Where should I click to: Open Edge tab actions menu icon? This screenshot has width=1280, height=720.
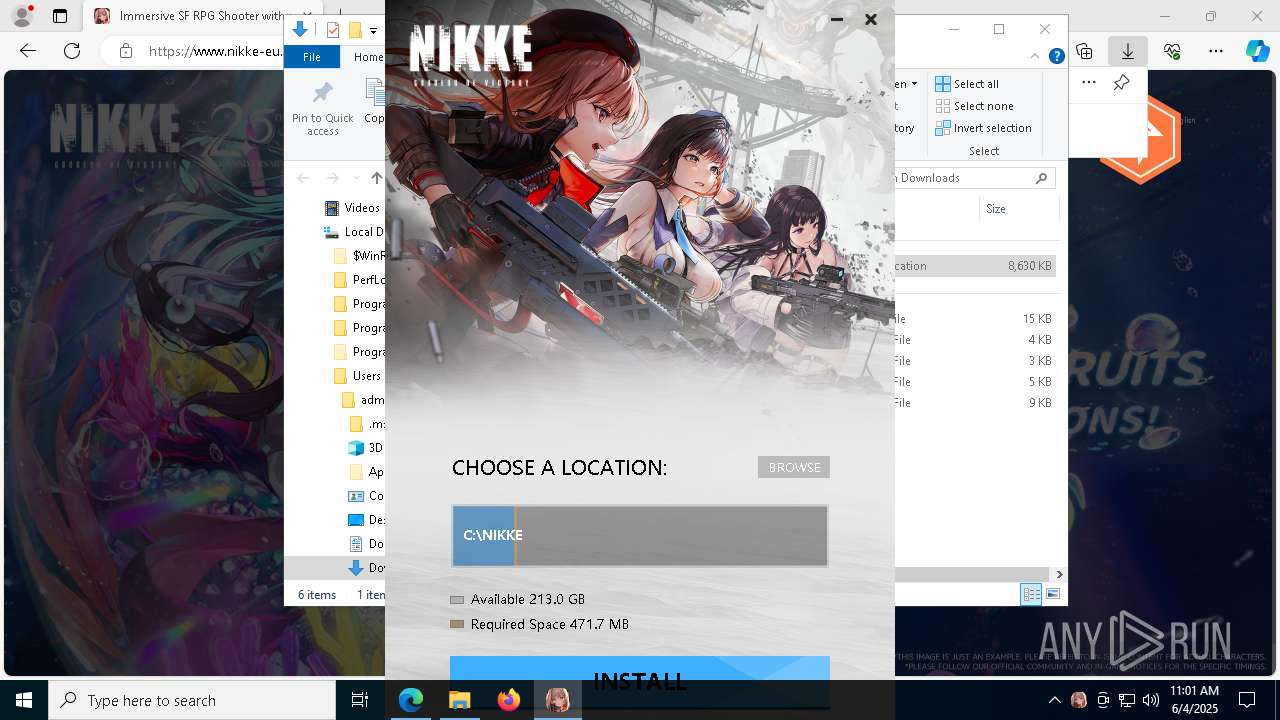coord(60,16)
